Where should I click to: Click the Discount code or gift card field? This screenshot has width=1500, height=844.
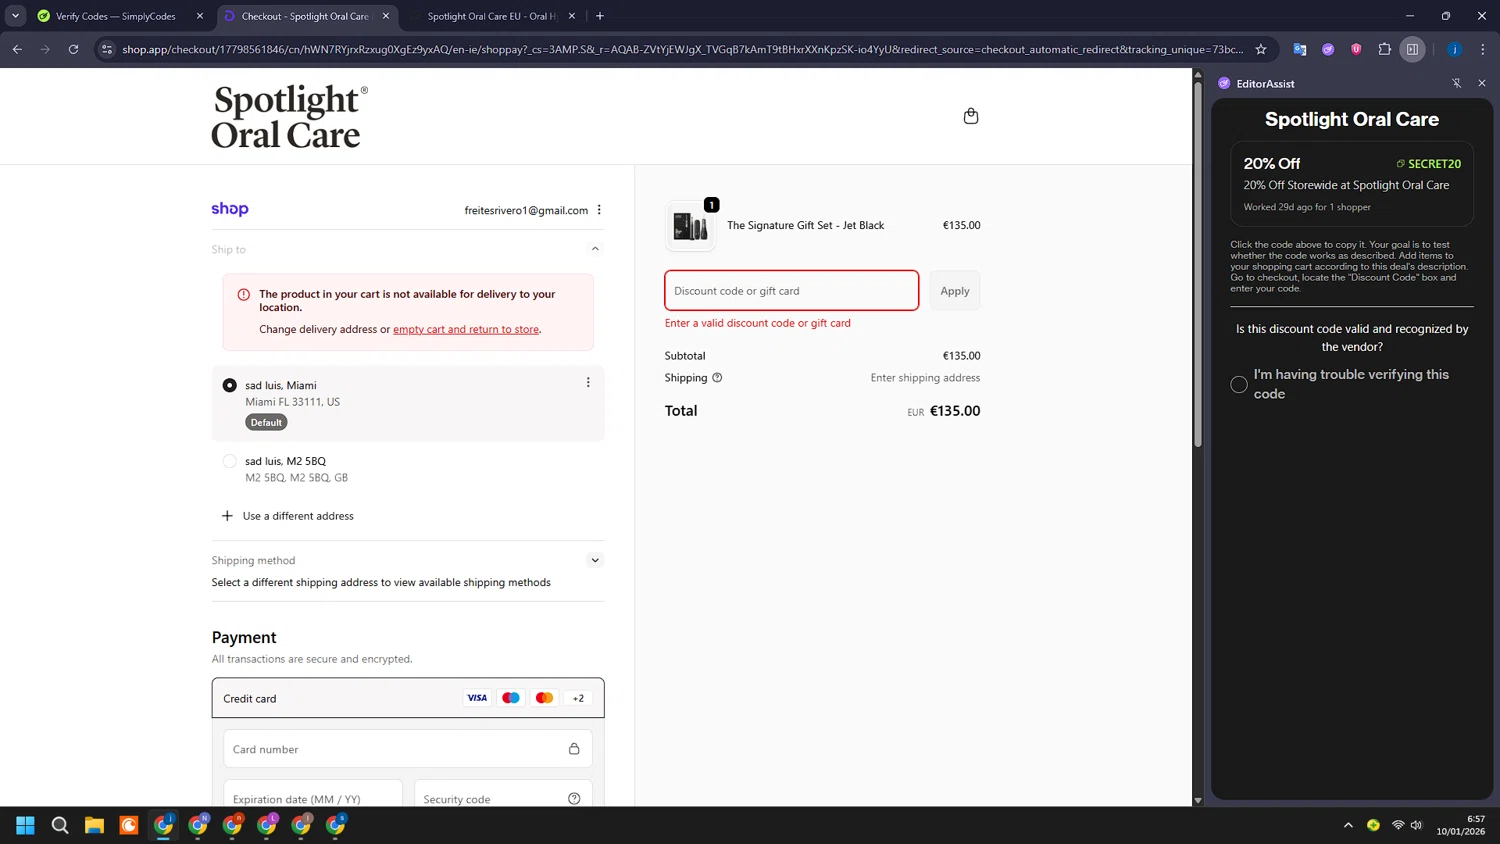click(x=792, y=291)
